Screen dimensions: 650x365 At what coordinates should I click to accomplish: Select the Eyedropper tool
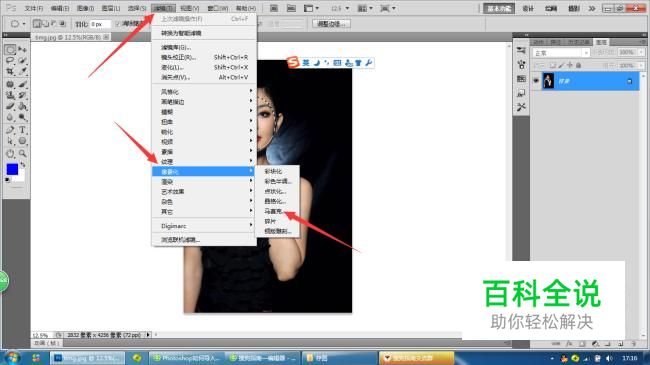(x=22, y=72)
